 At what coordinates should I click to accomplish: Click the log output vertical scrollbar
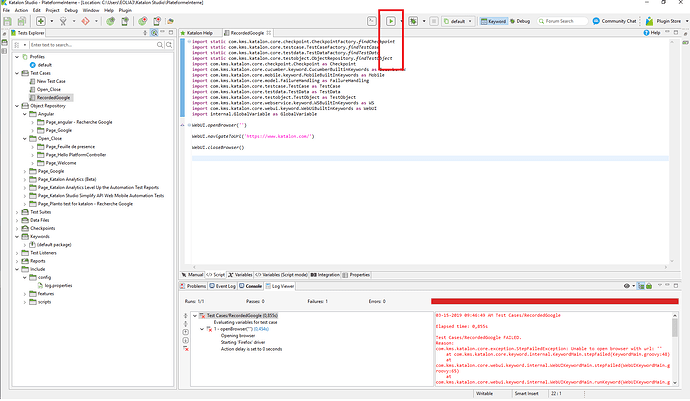coord(675,349)
